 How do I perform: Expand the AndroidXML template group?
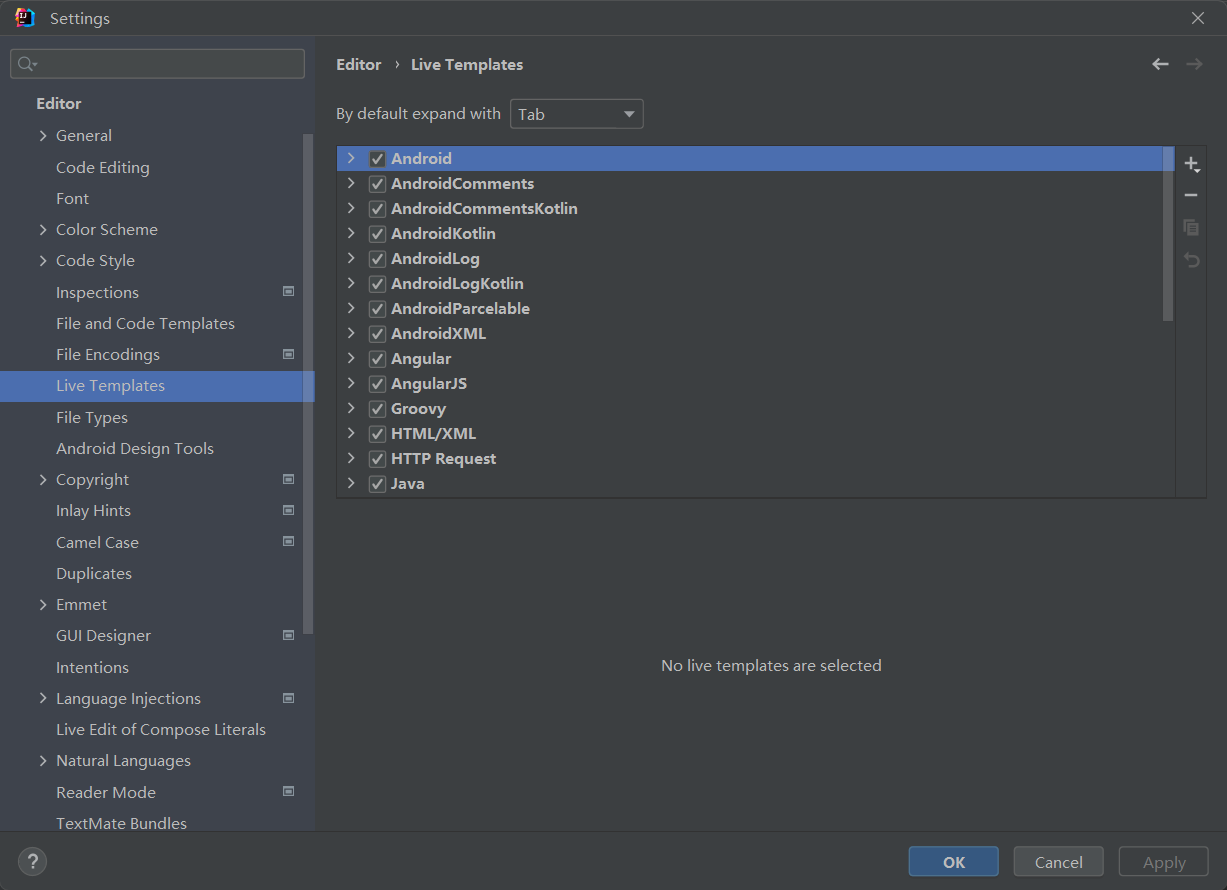point(351,334)
